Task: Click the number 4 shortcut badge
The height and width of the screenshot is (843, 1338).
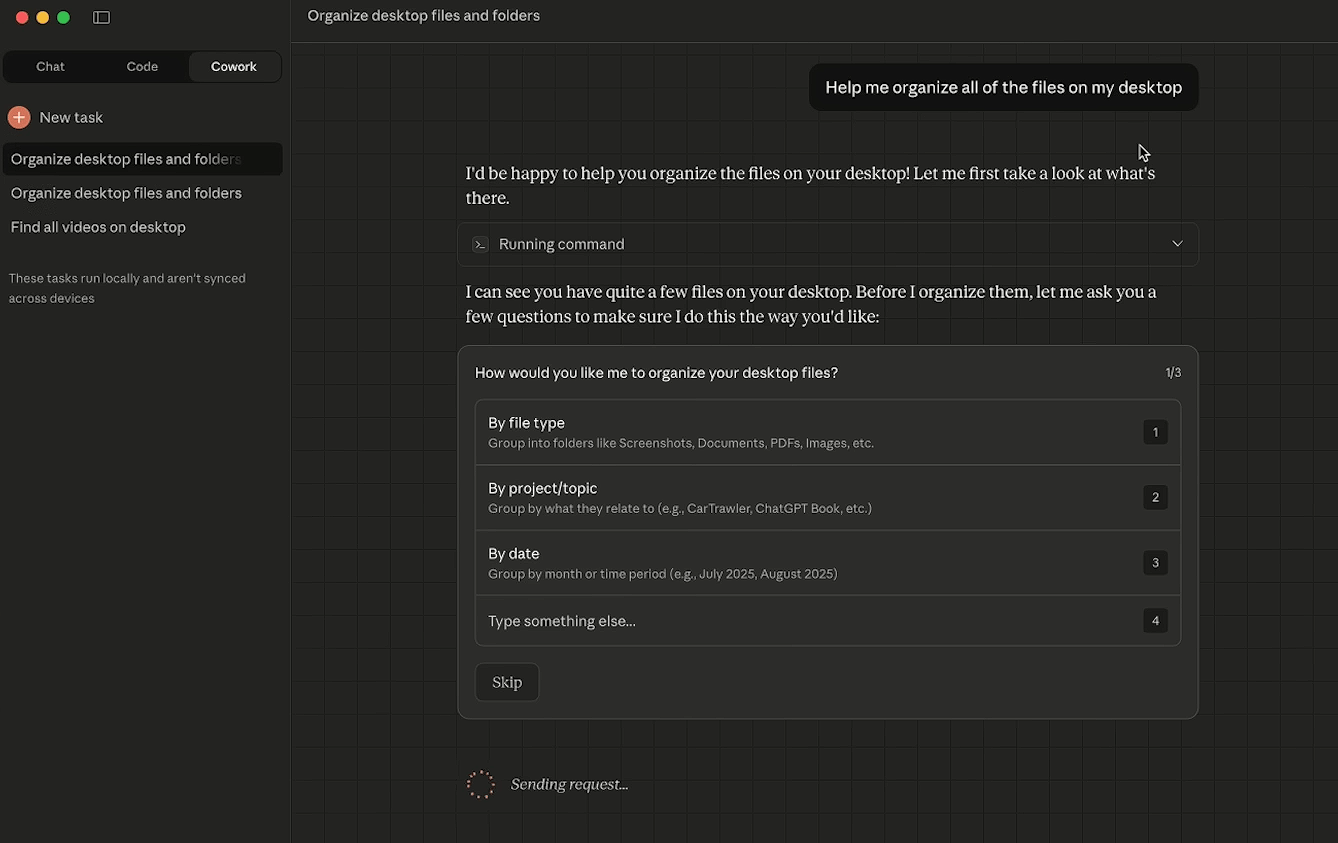Action: 1155,621
